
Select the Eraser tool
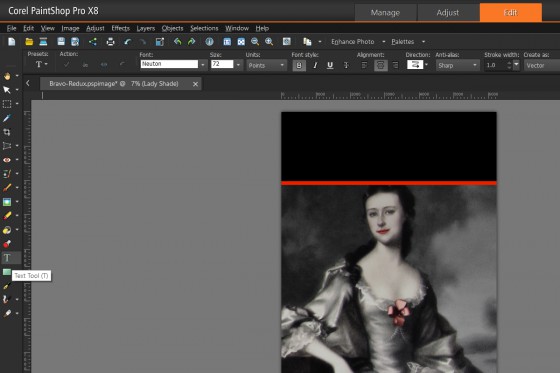[x=7, y=216]
